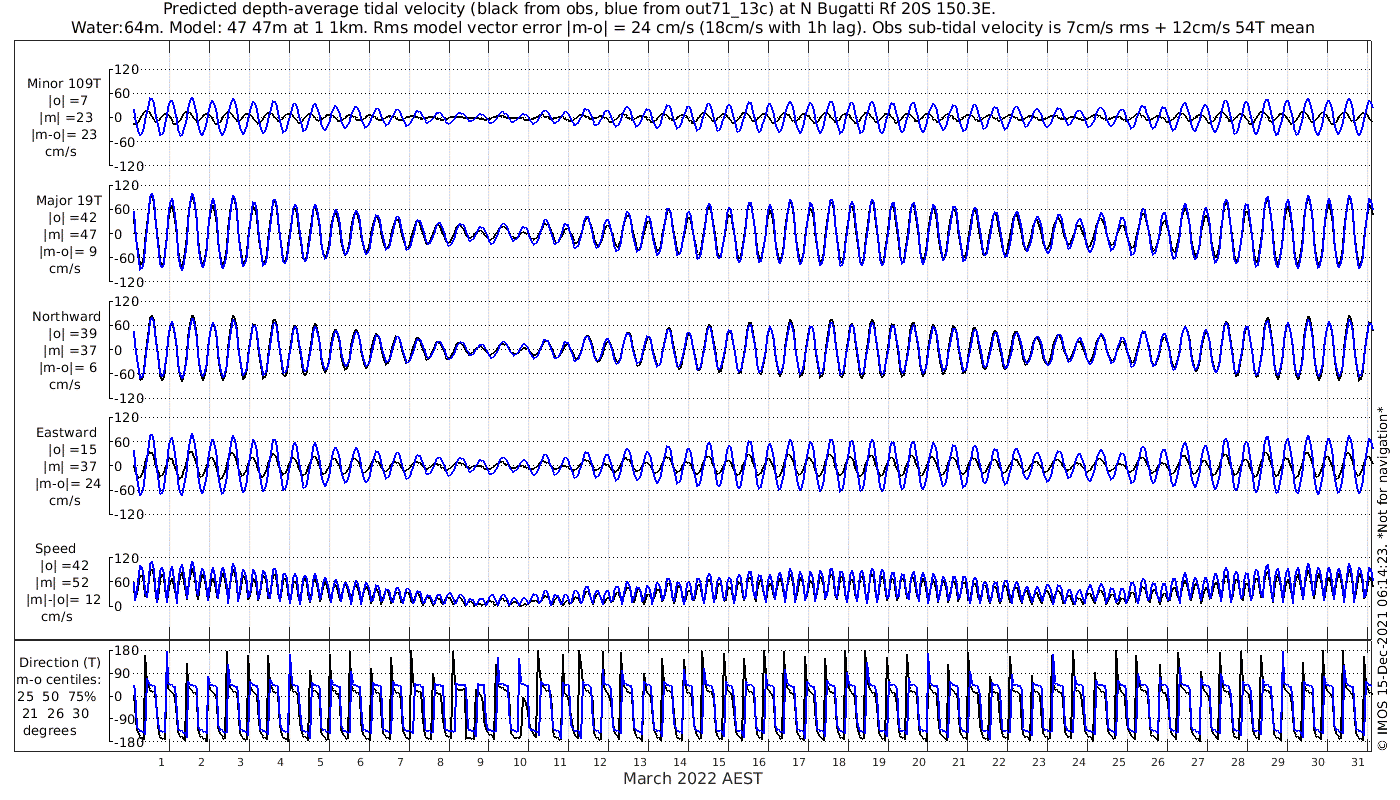Select the 'Northward' panel label
The width and height of the screenshot is (1400, 800).
click(x=66, y=317)
